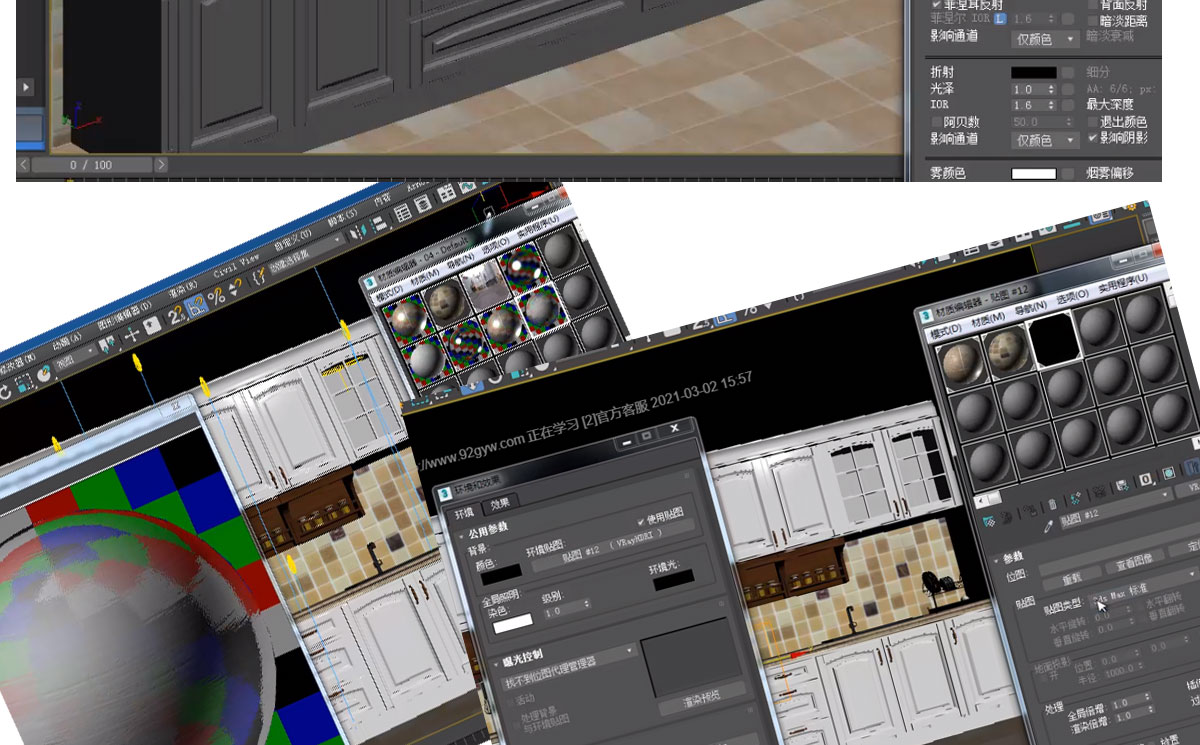Viewport: 1200px width, 745px height.
Task: Select the 环境 tab
Action: 465,514
